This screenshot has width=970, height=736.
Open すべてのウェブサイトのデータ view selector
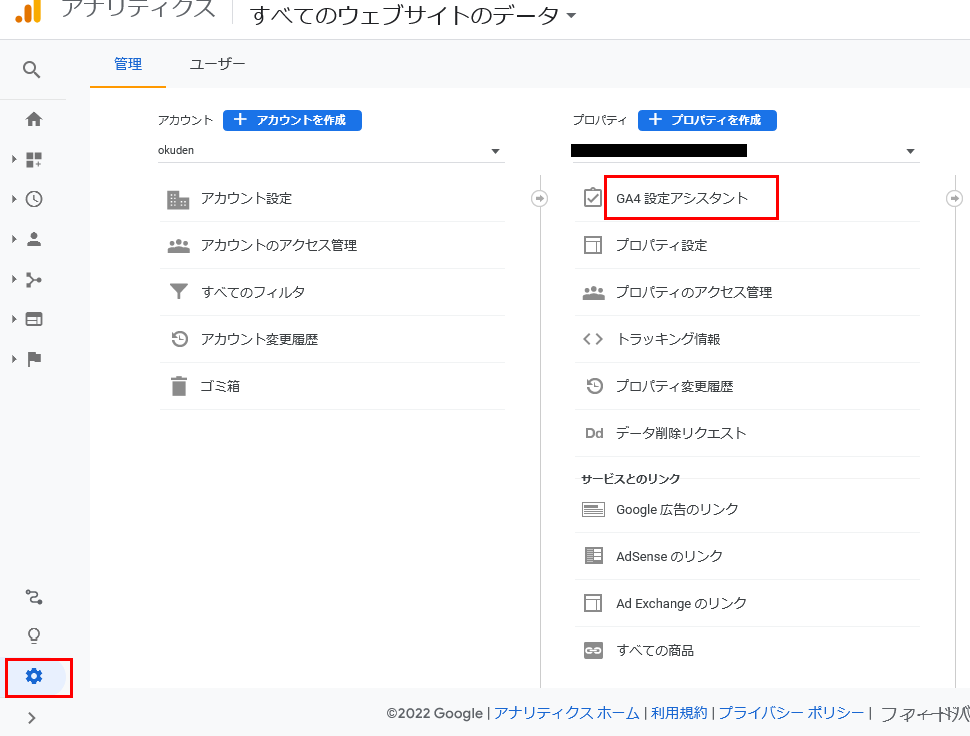413,15
